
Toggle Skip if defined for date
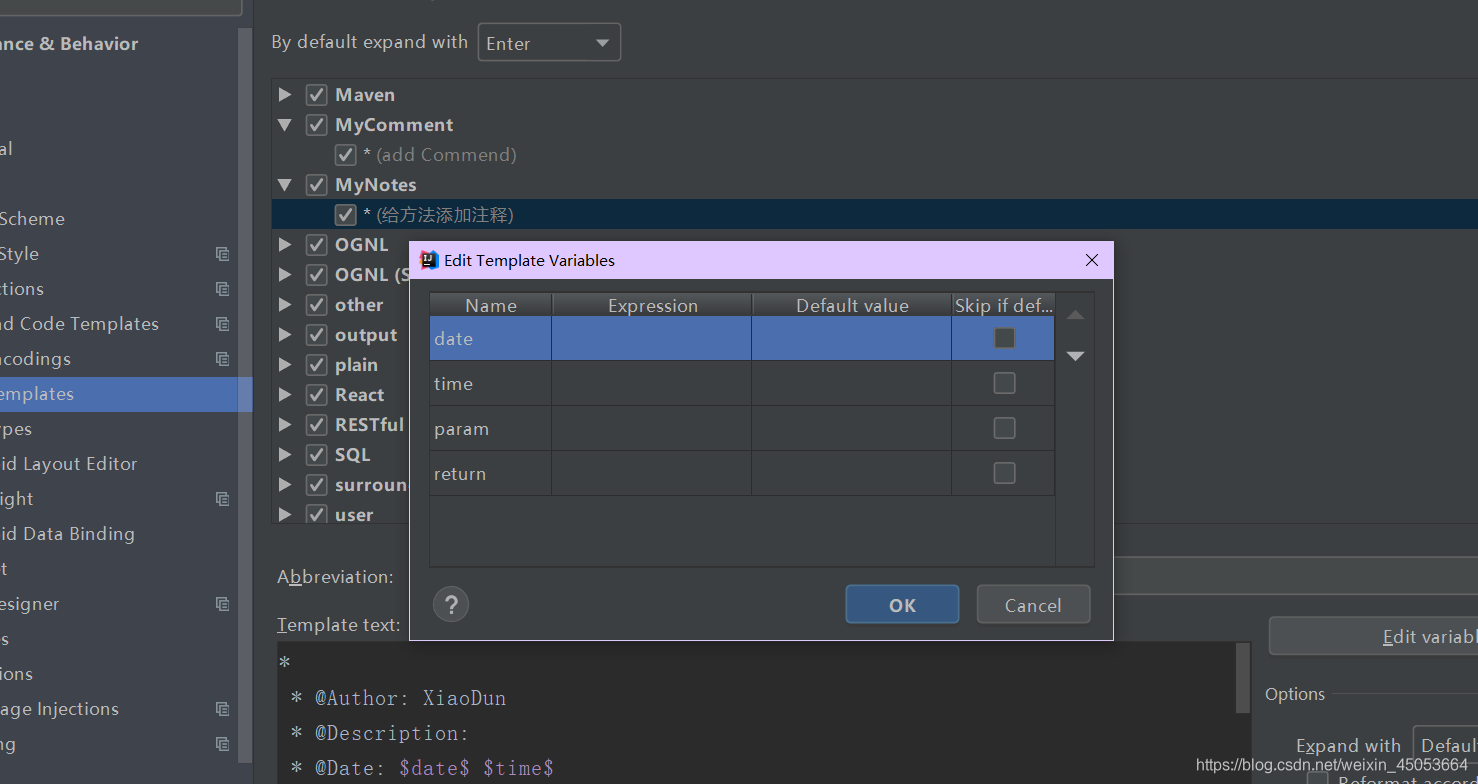coord(1004,338)
